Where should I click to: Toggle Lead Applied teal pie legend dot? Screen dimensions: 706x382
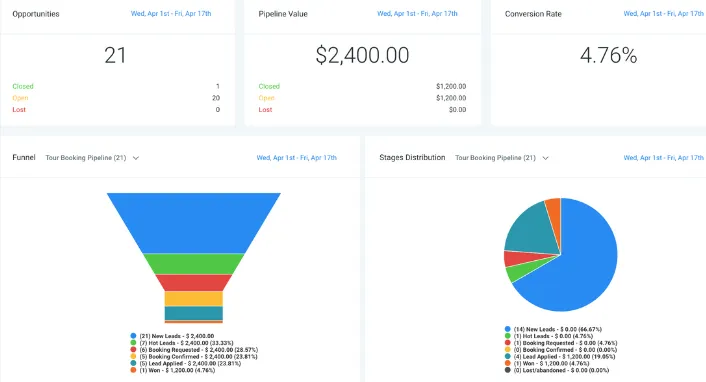pyautogui.click(x=507, y=356)
